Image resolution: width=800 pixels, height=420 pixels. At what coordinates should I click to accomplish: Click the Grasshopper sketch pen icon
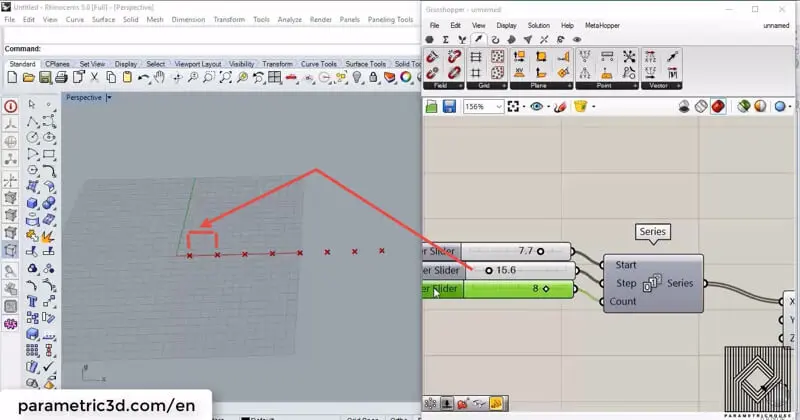tap(560, 106)
